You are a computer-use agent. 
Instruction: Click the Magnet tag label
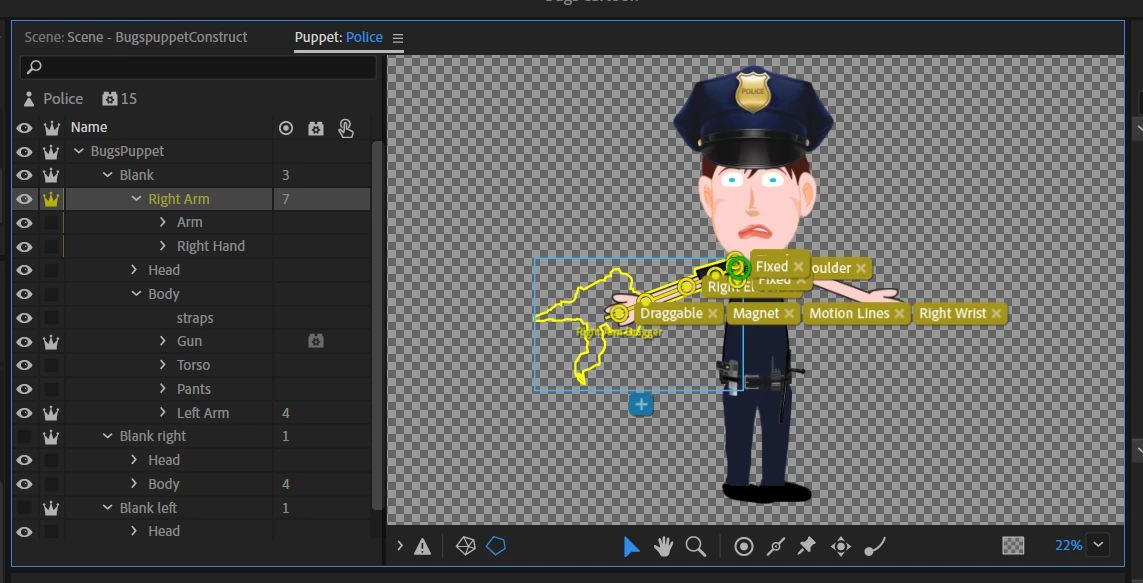pos(755,313)
